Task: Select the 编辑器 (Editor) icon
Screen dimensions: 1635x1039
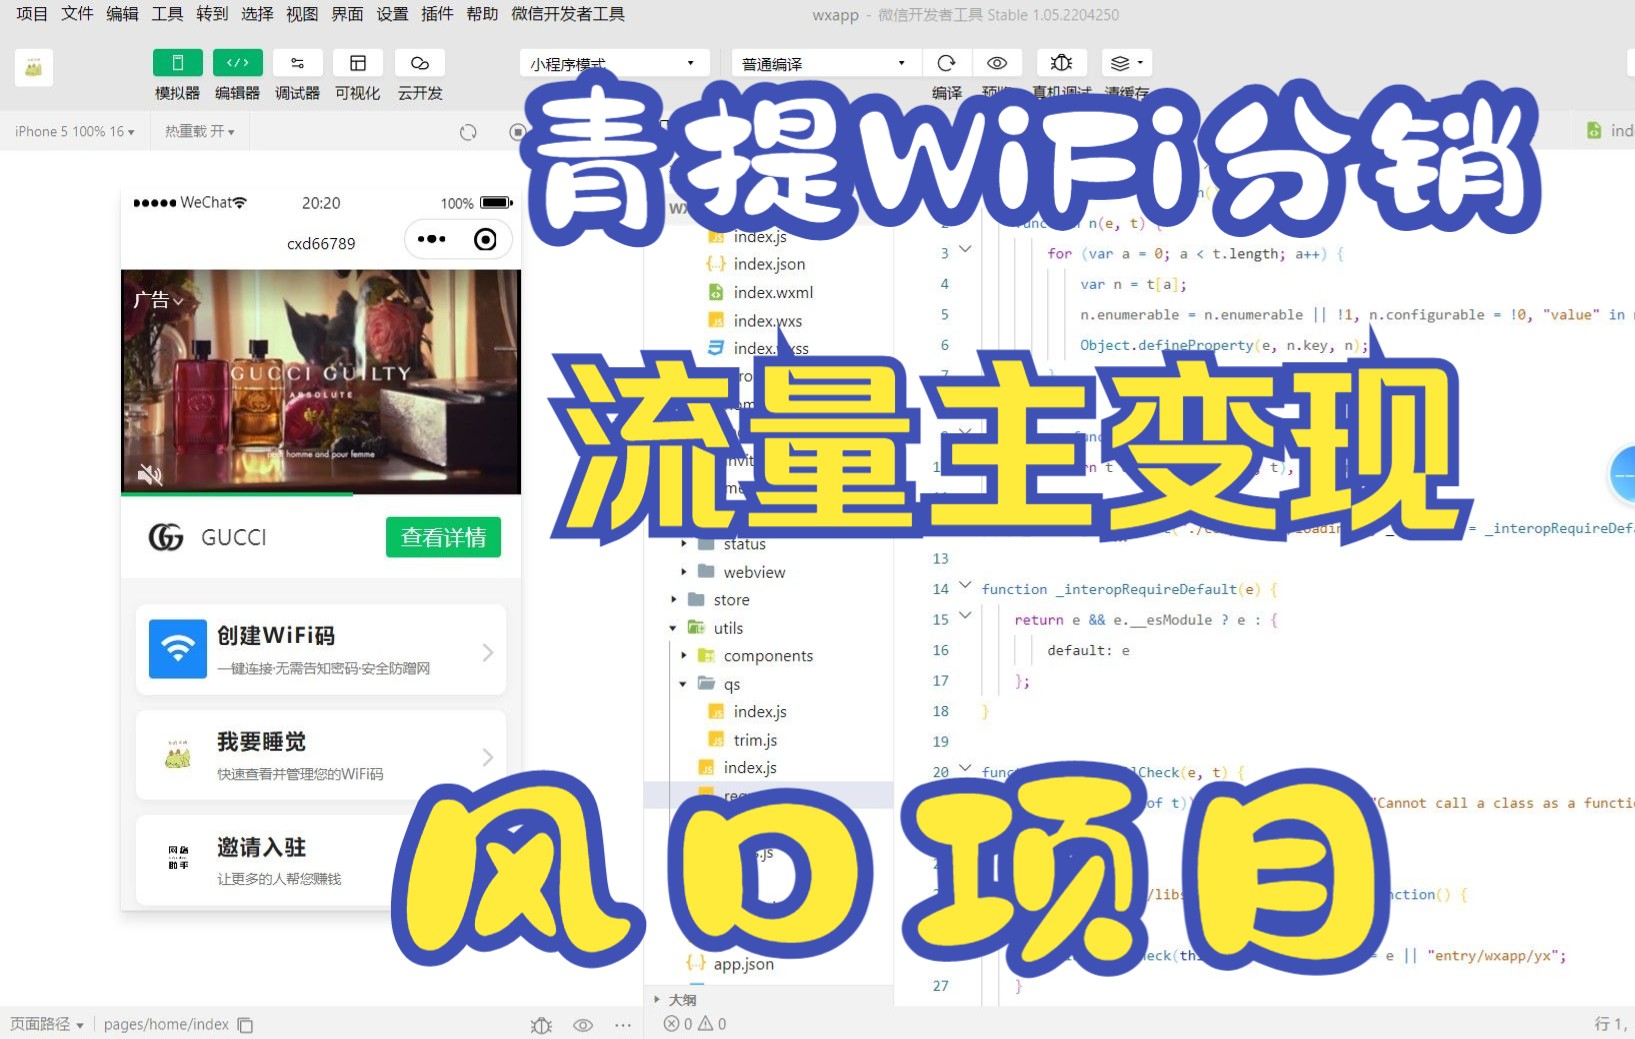Action: (x=237, y=62)
